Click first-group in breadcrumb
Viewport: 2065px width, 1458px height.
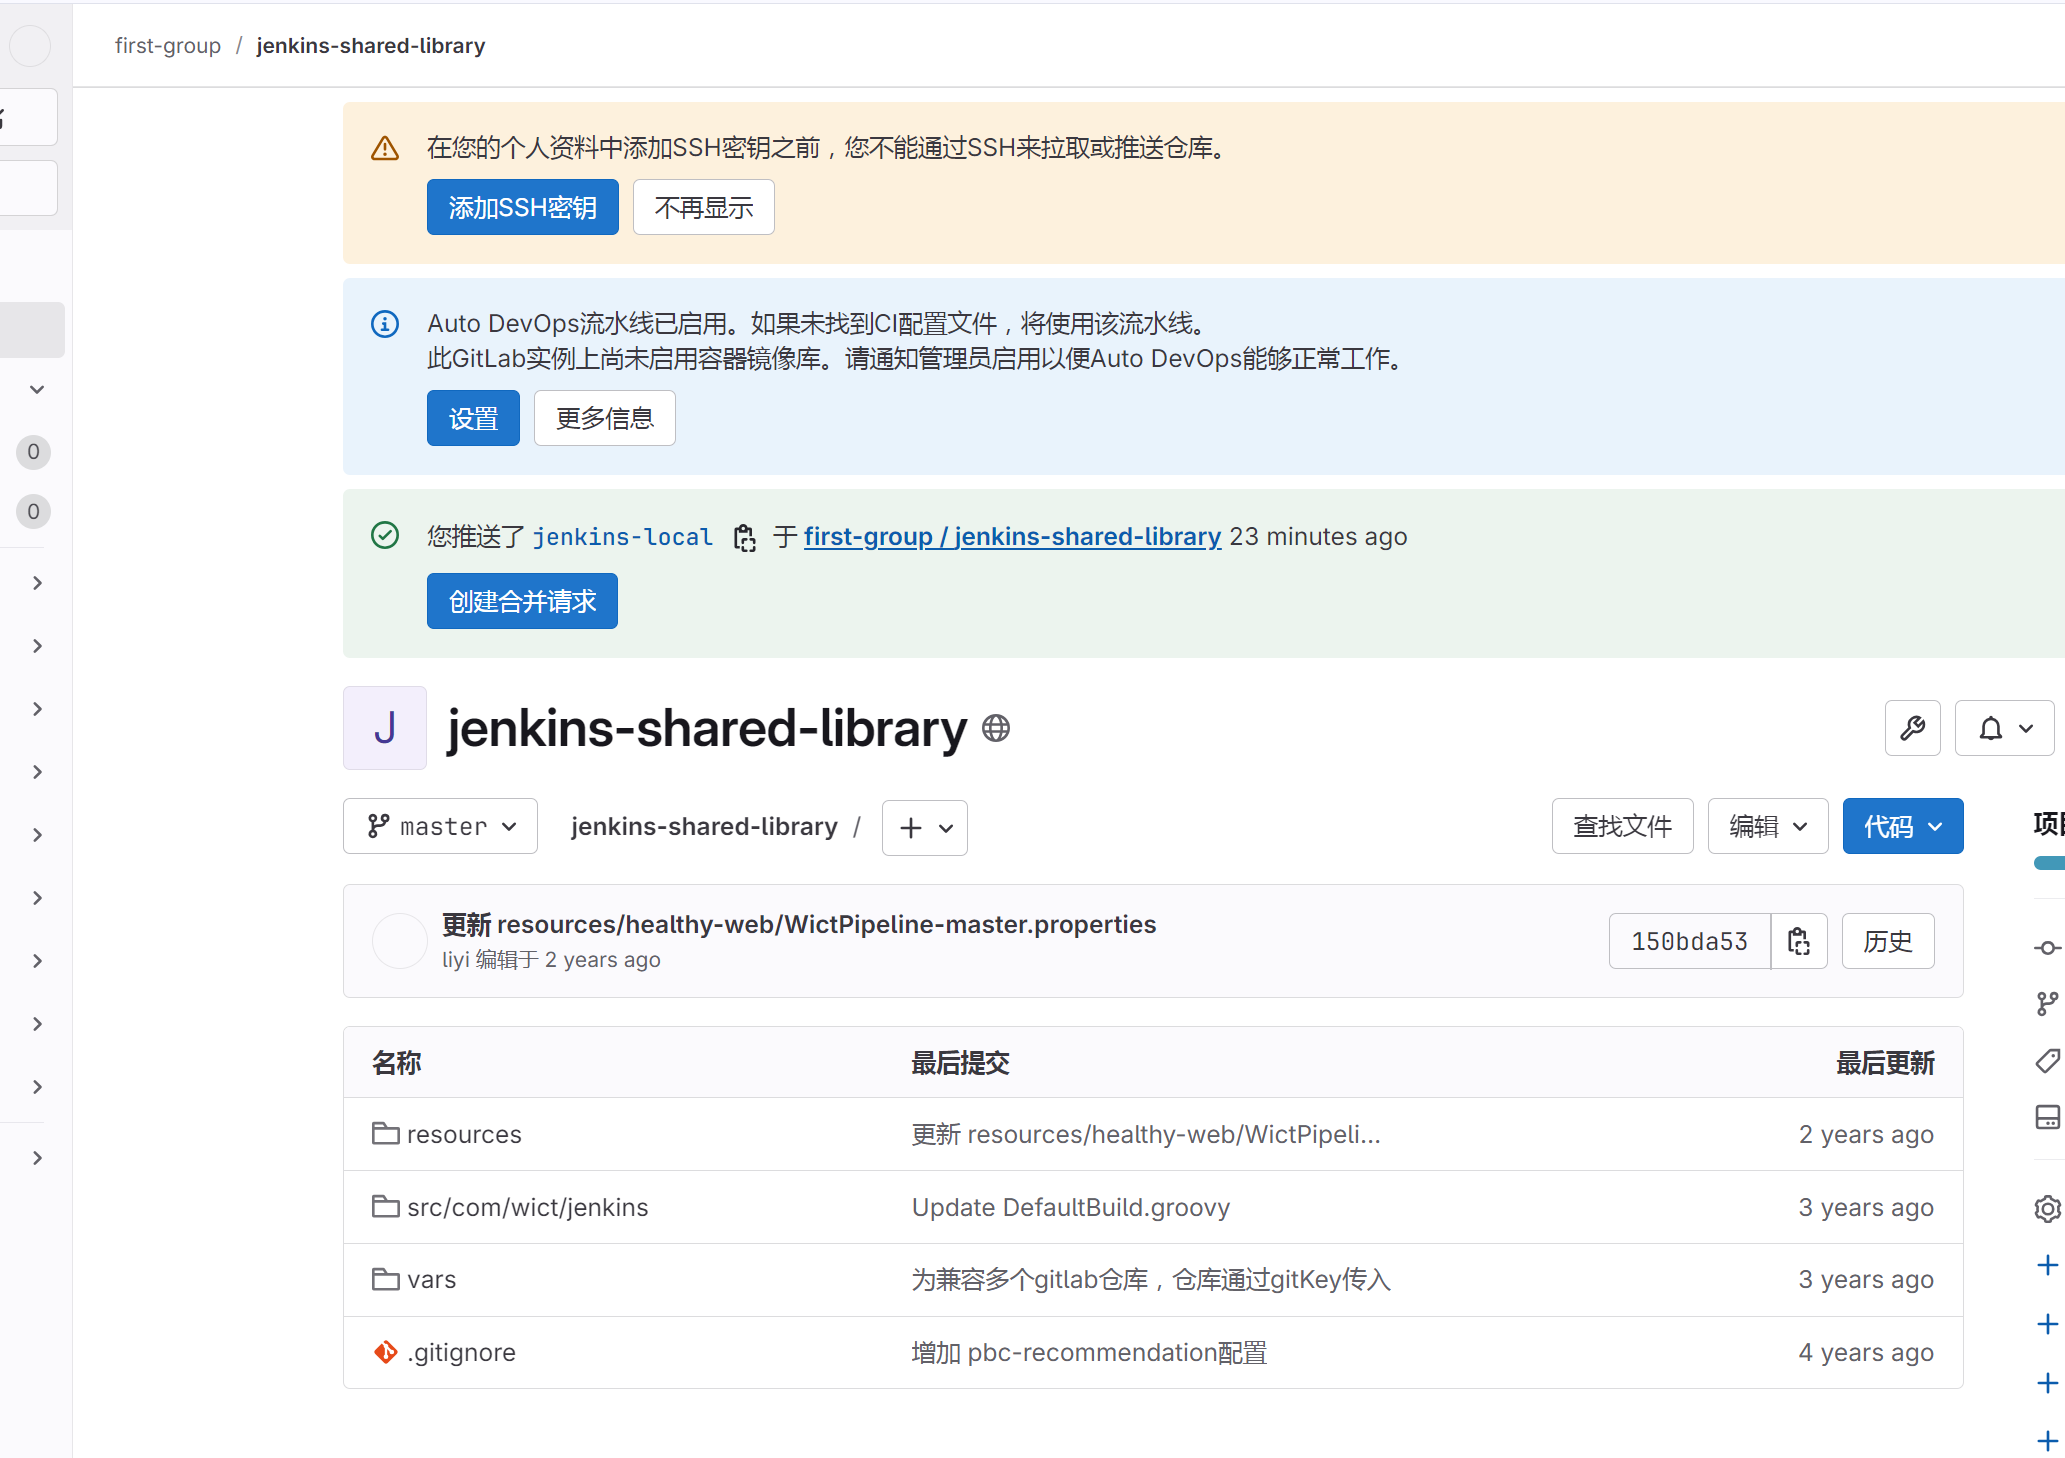point(168,46)
